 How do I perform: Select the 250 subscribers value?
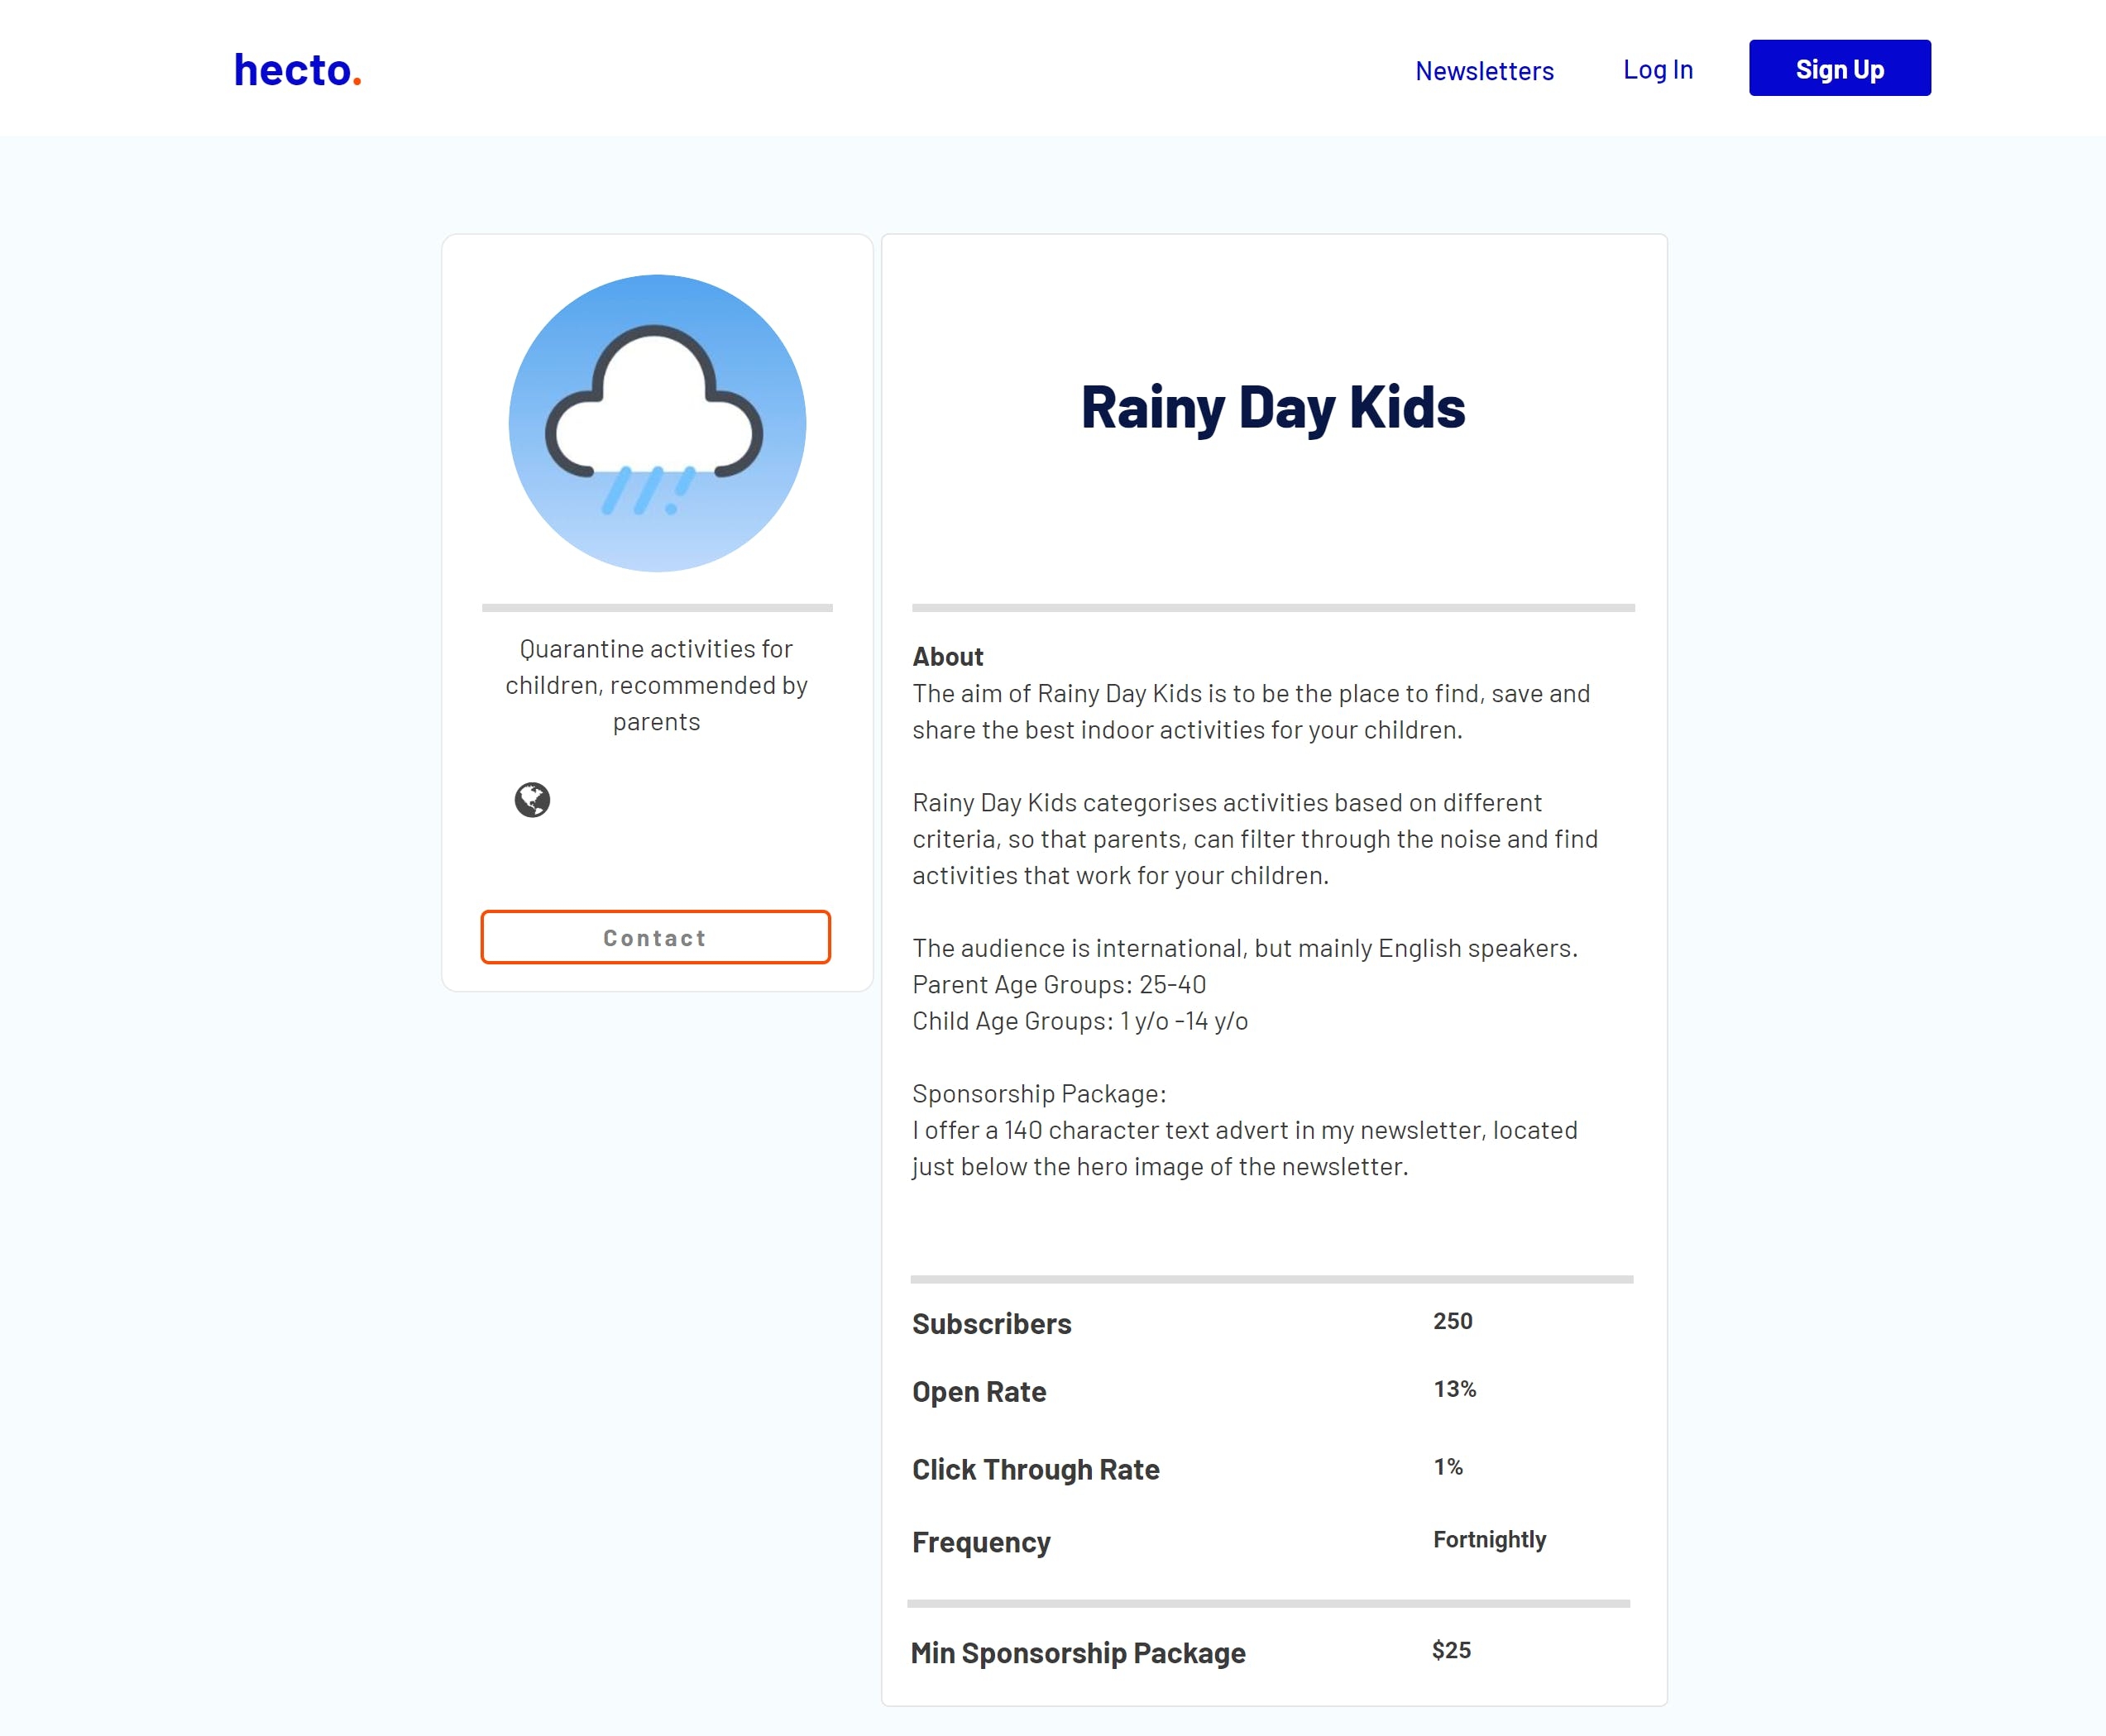(1452, 1321)
